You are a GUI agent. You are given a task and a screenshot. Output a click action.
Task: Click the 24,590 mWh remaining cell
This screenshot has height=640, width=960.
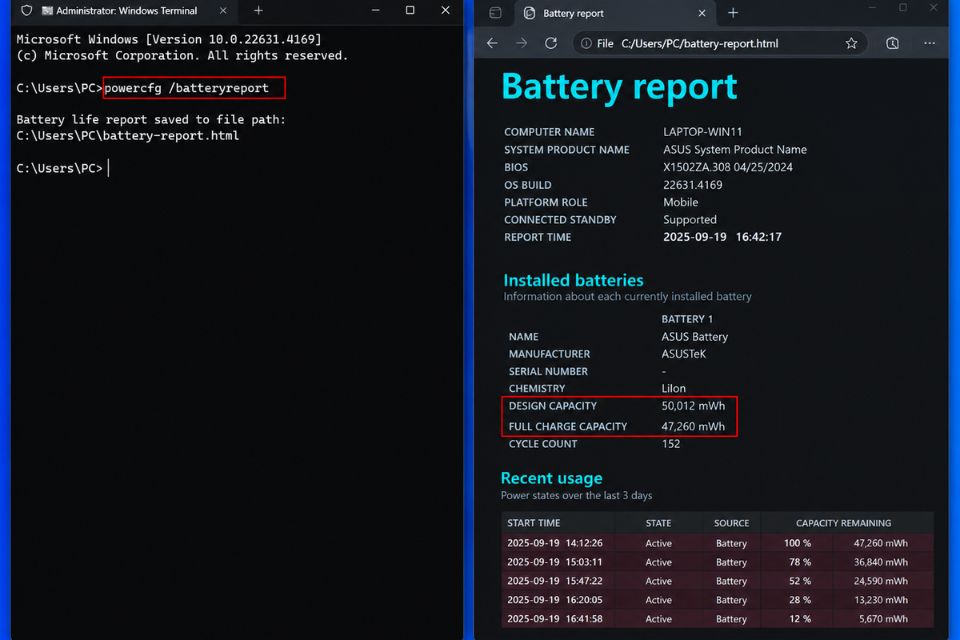(x=880, y=581)
